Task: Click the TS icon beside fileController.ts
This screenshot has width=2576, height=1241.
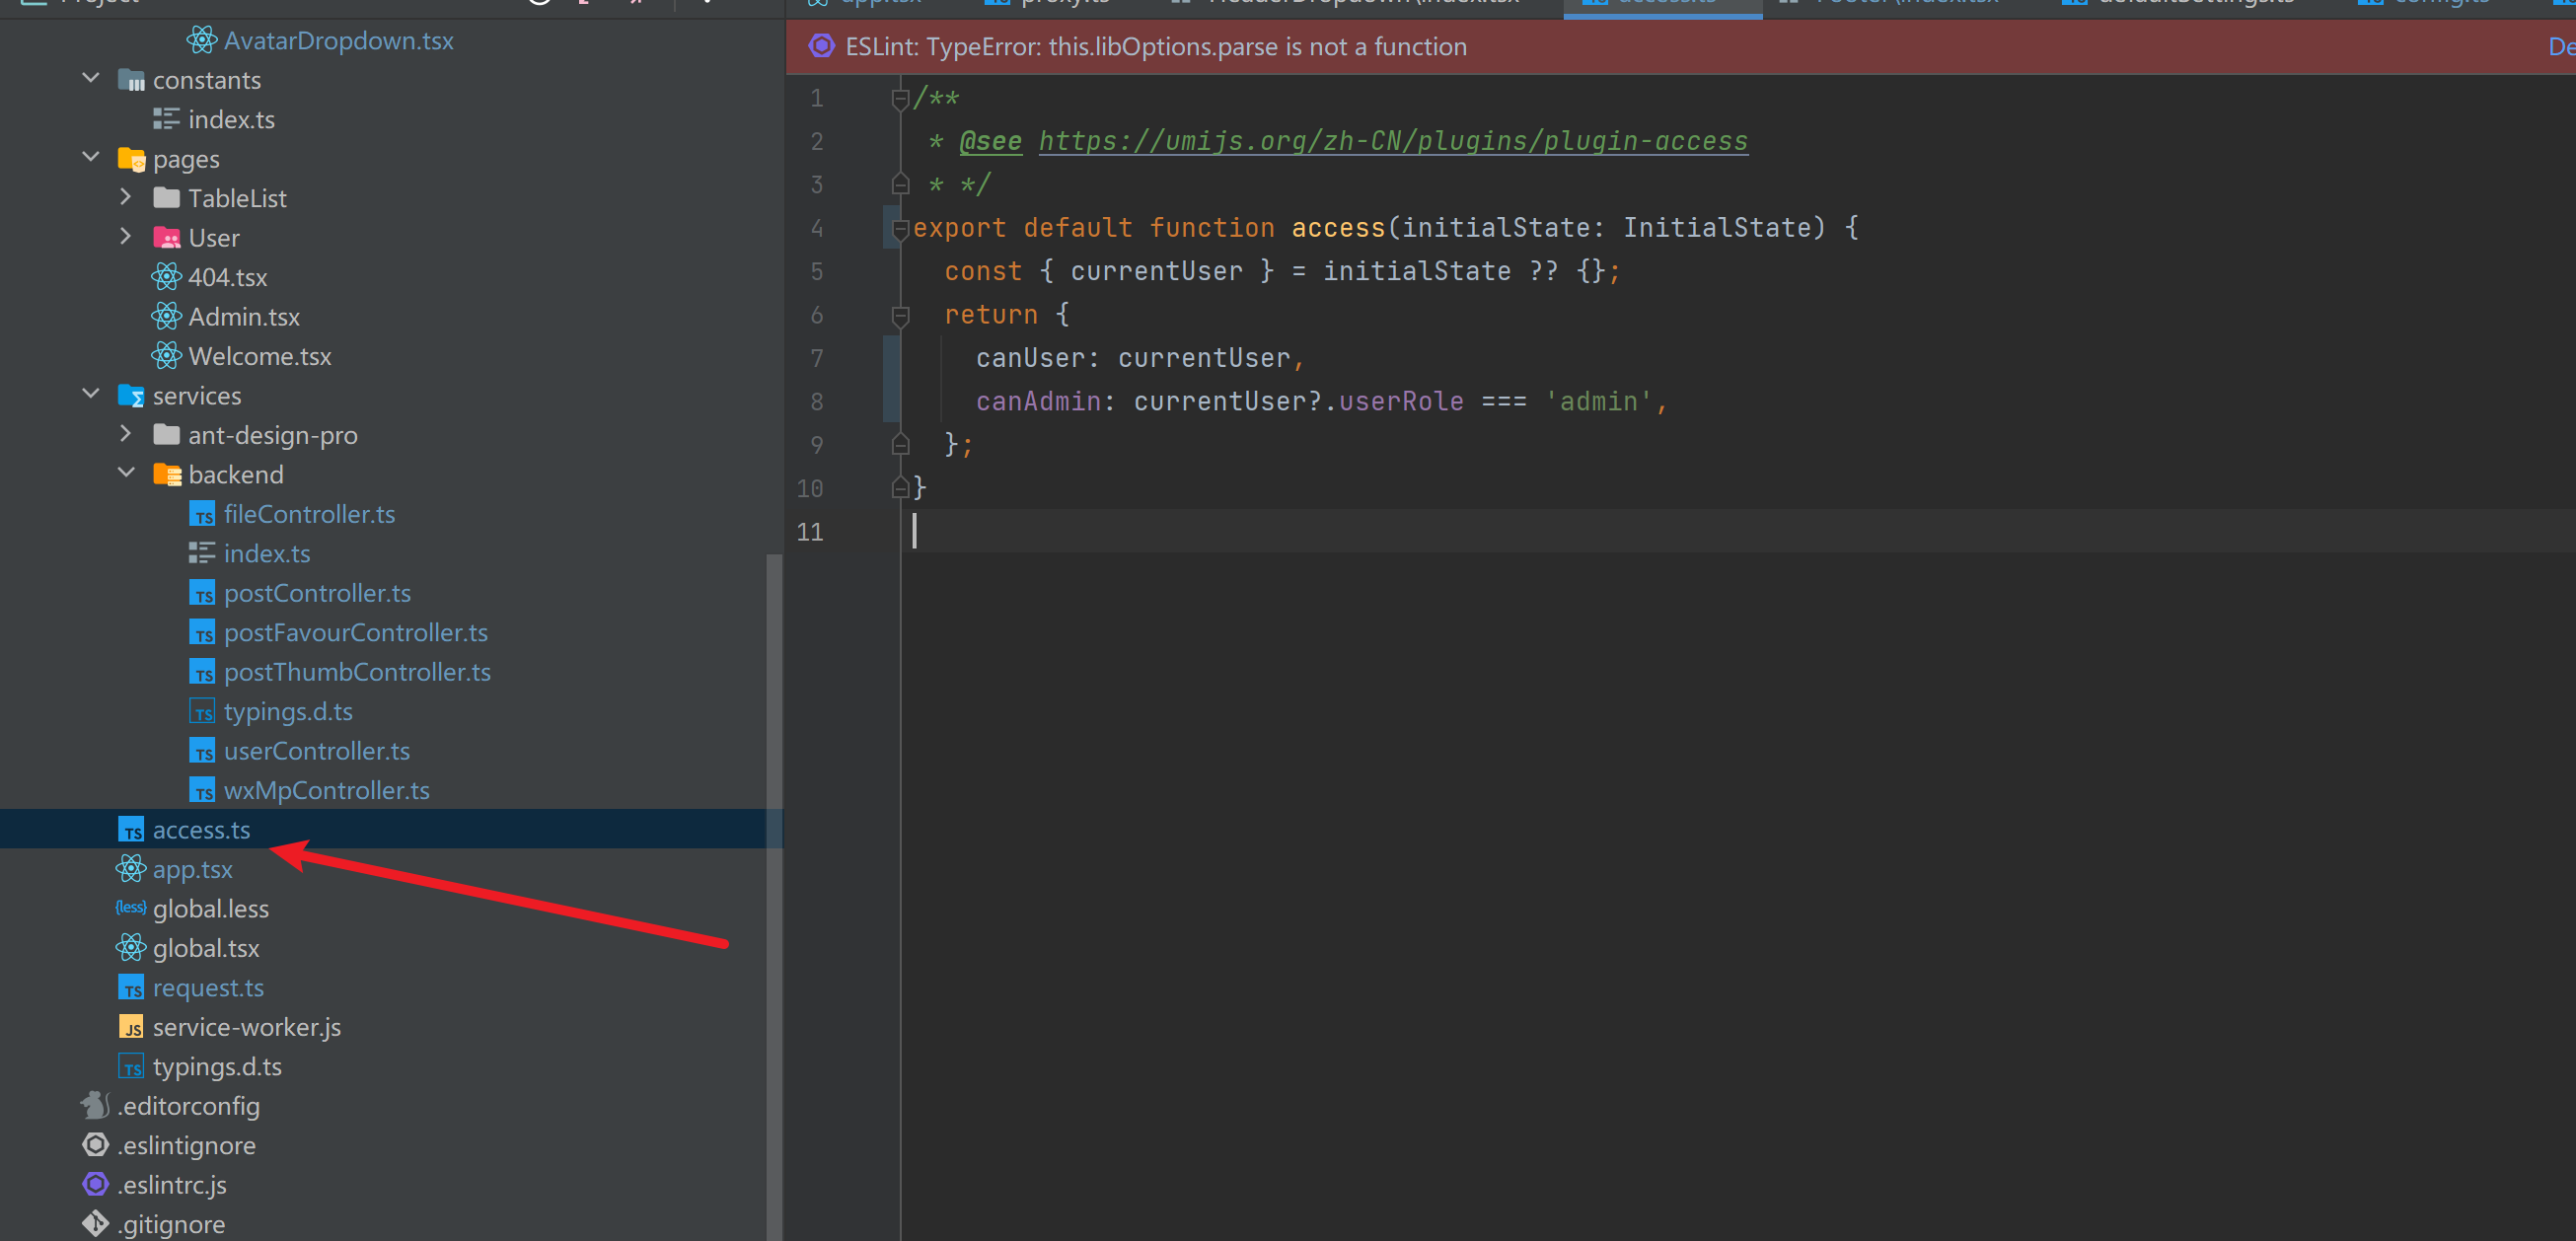Action: (202, 514)
